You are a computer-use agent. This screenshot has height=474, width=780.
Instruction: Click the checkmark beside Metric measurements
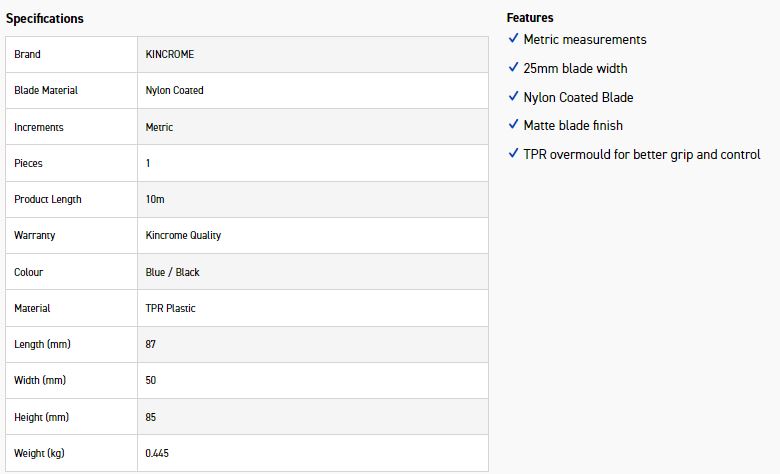513,39
